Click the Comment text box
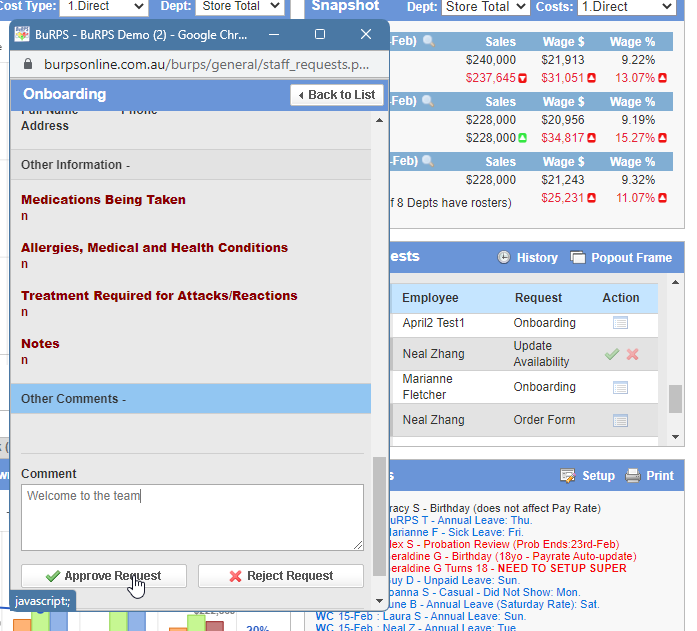 click(x=192, y=517)
